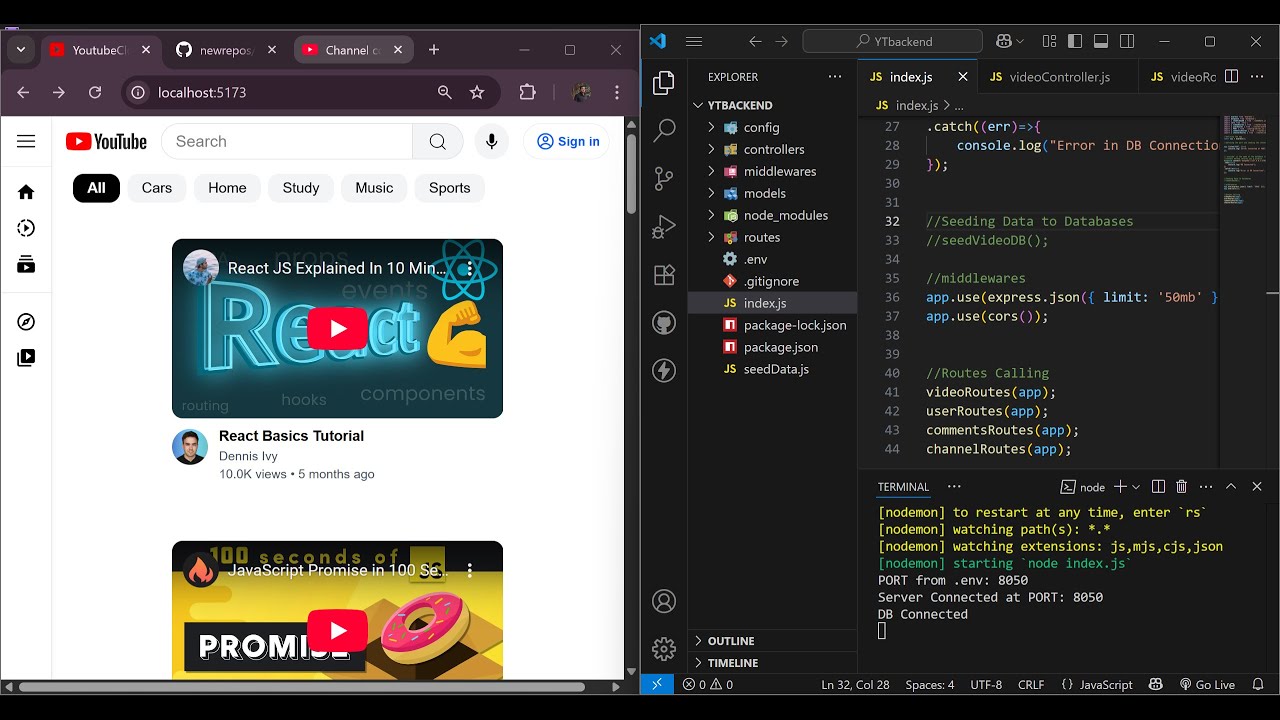Select the Music filter chip
Viewport: 1280px width, 720px height.
pyautogui.click(x=374, y=188)
